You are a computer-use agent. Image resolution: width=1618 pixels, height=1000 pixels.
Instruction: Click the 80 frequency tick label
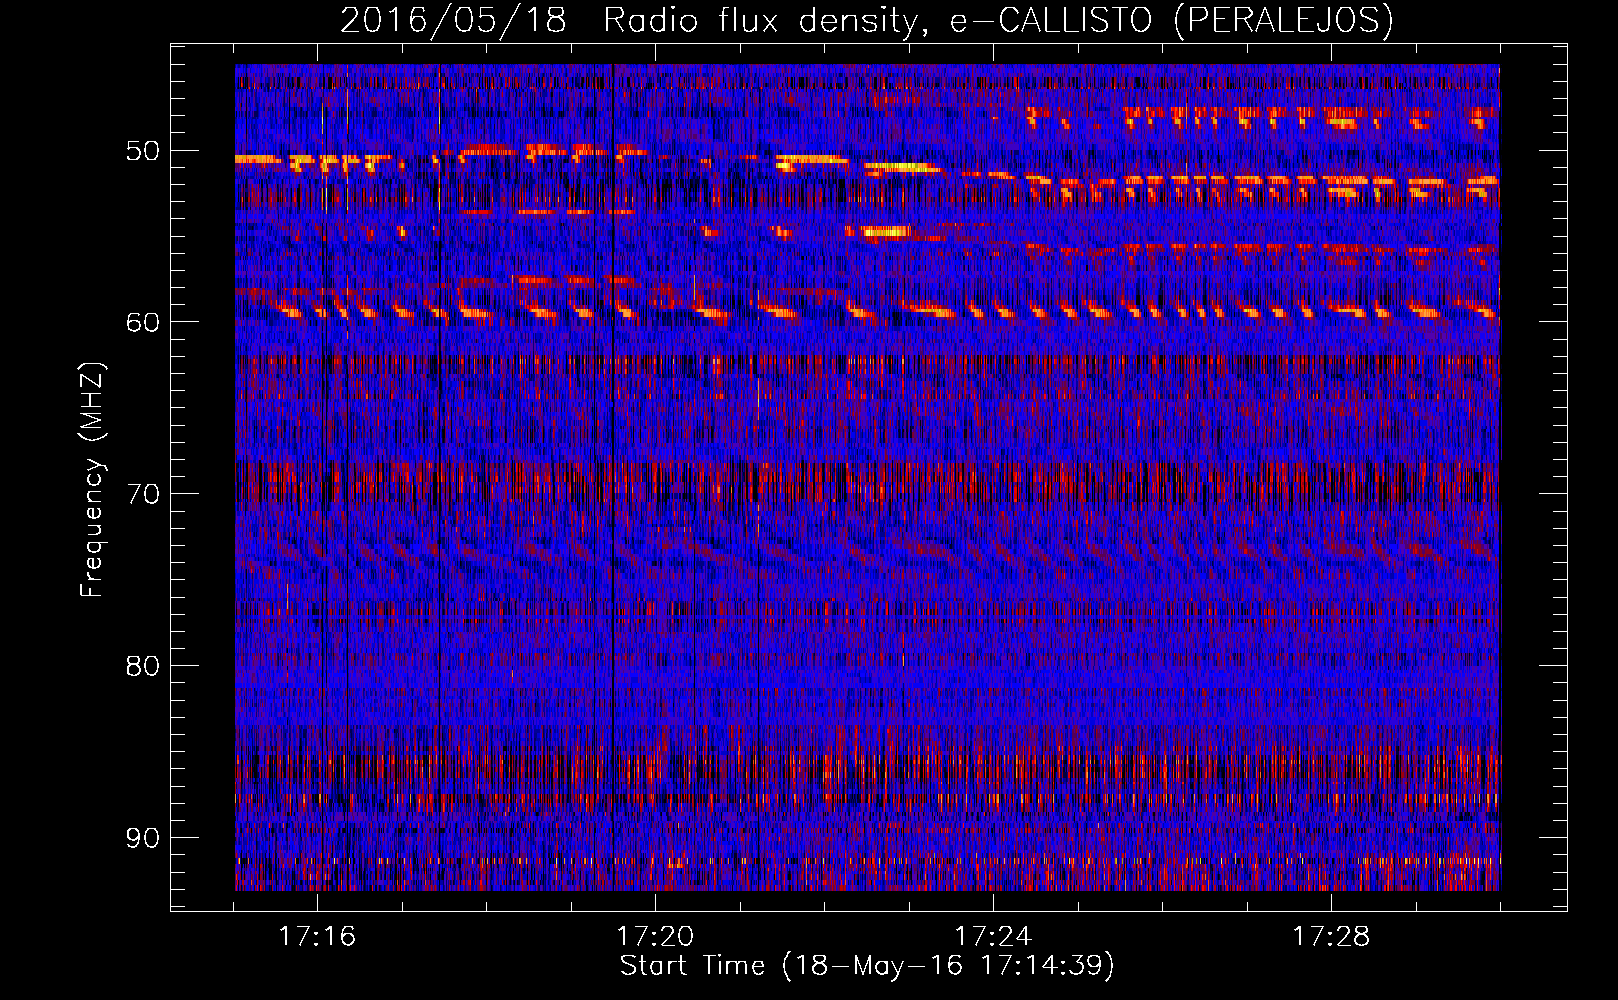(x=143, y=666)
